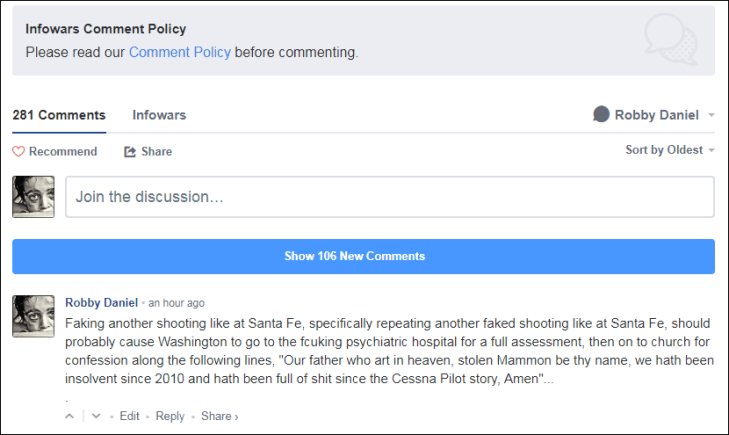Open Robby Daniel's profile from the comment author name
This screenshot has width=729, height=435.
coord(101,302)
